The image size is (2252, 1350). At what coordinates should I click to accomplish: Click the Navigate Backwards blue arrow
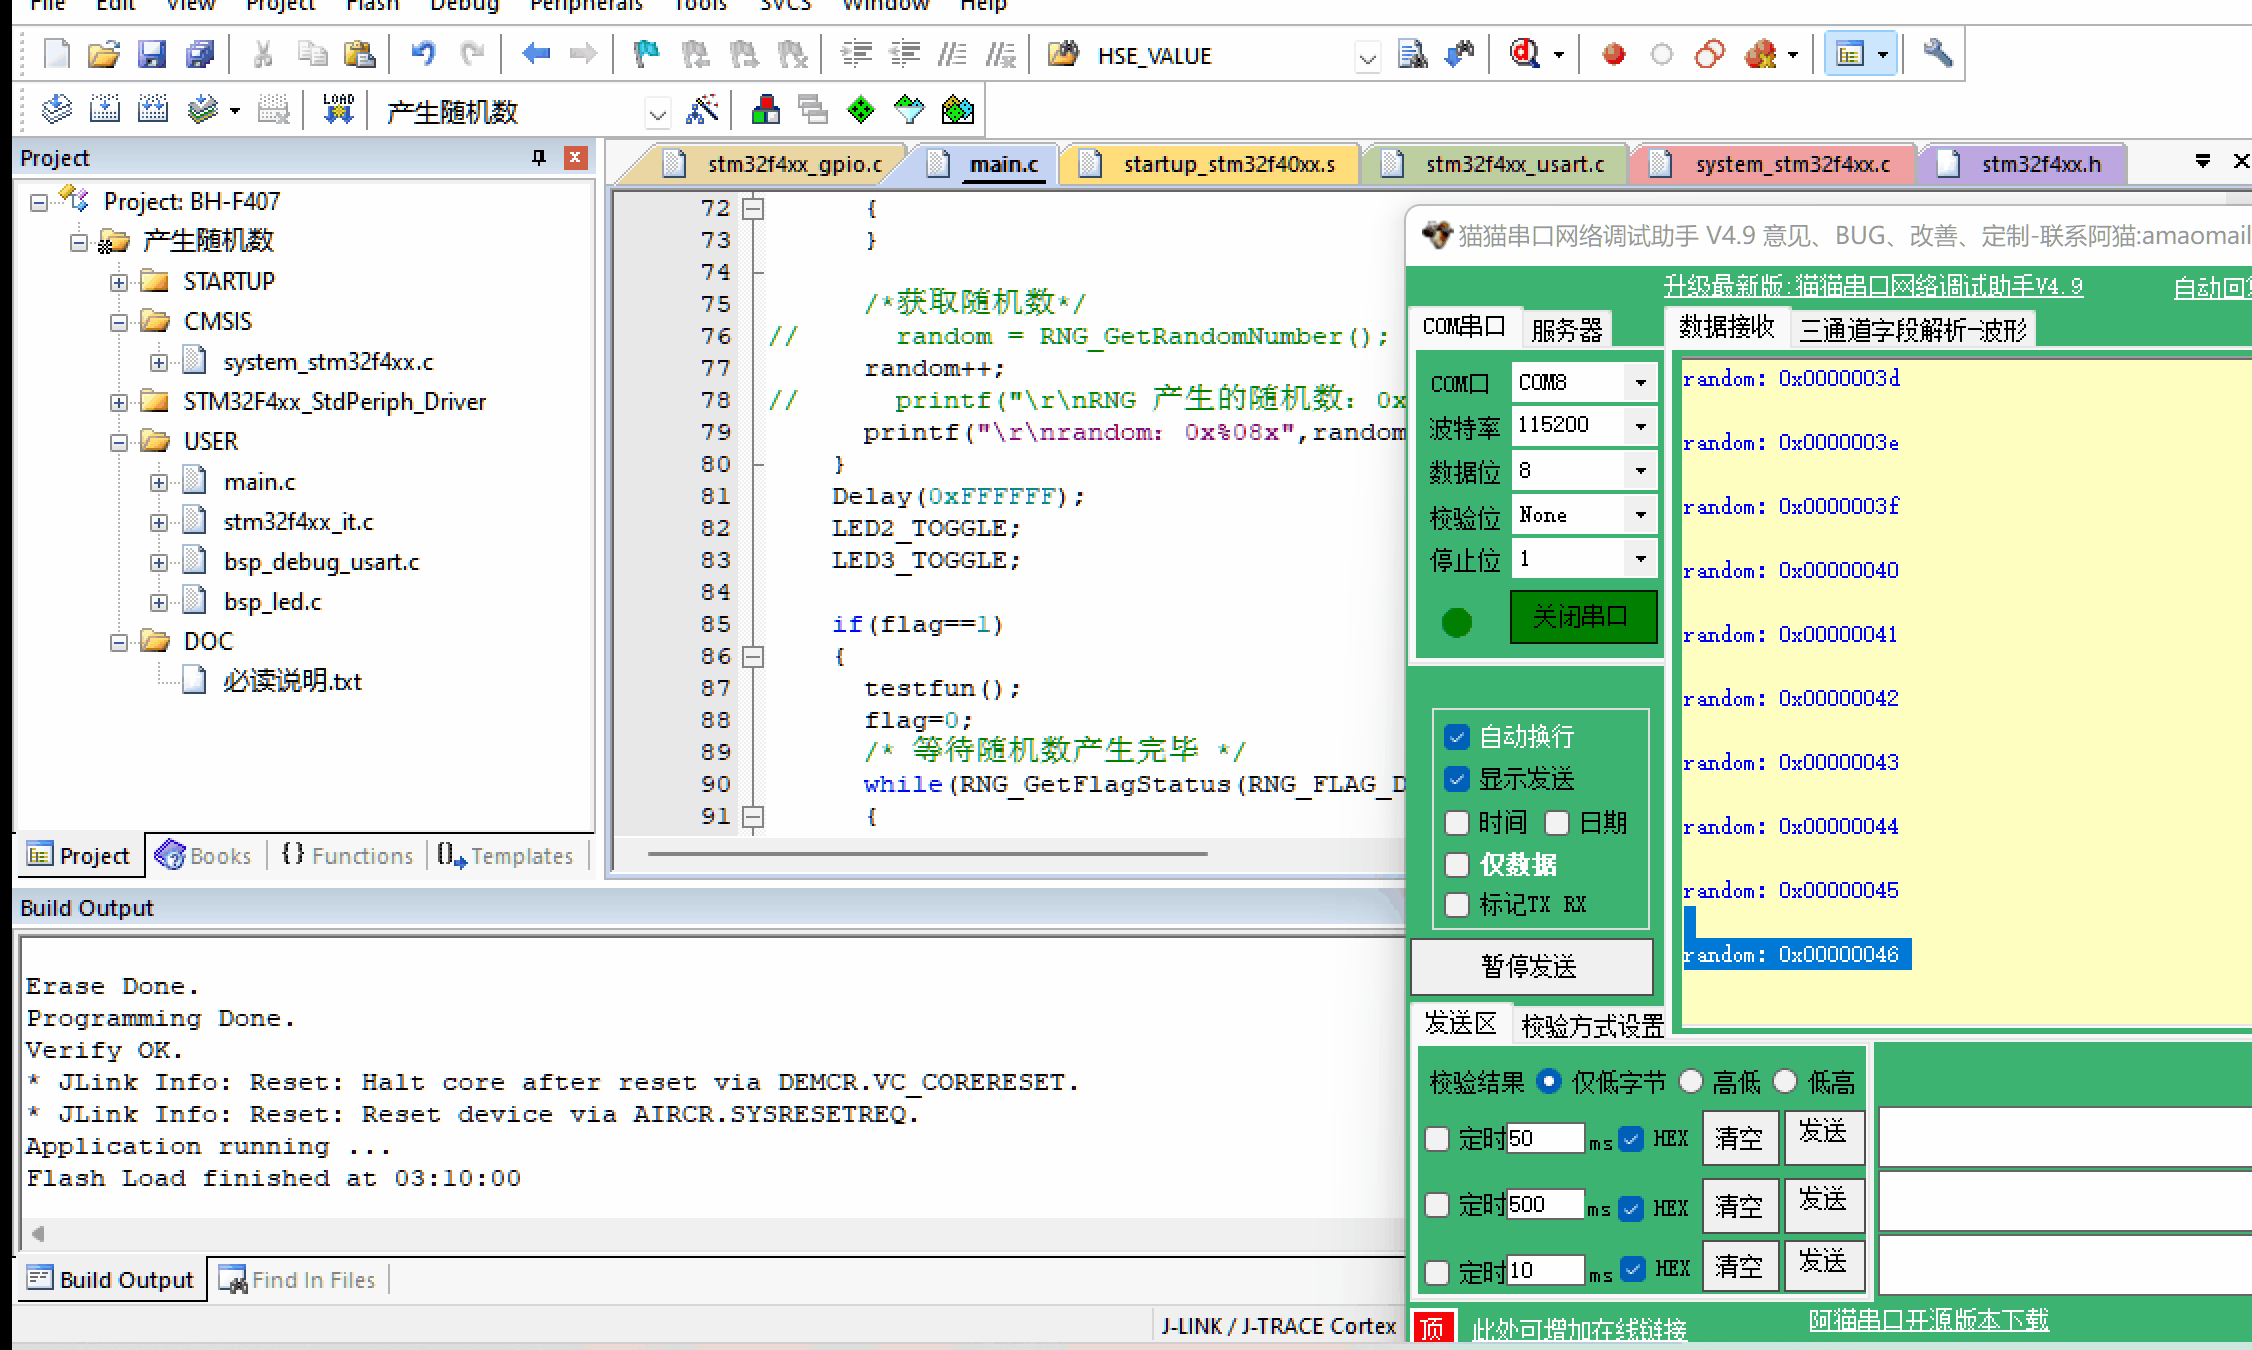point(536,54)
